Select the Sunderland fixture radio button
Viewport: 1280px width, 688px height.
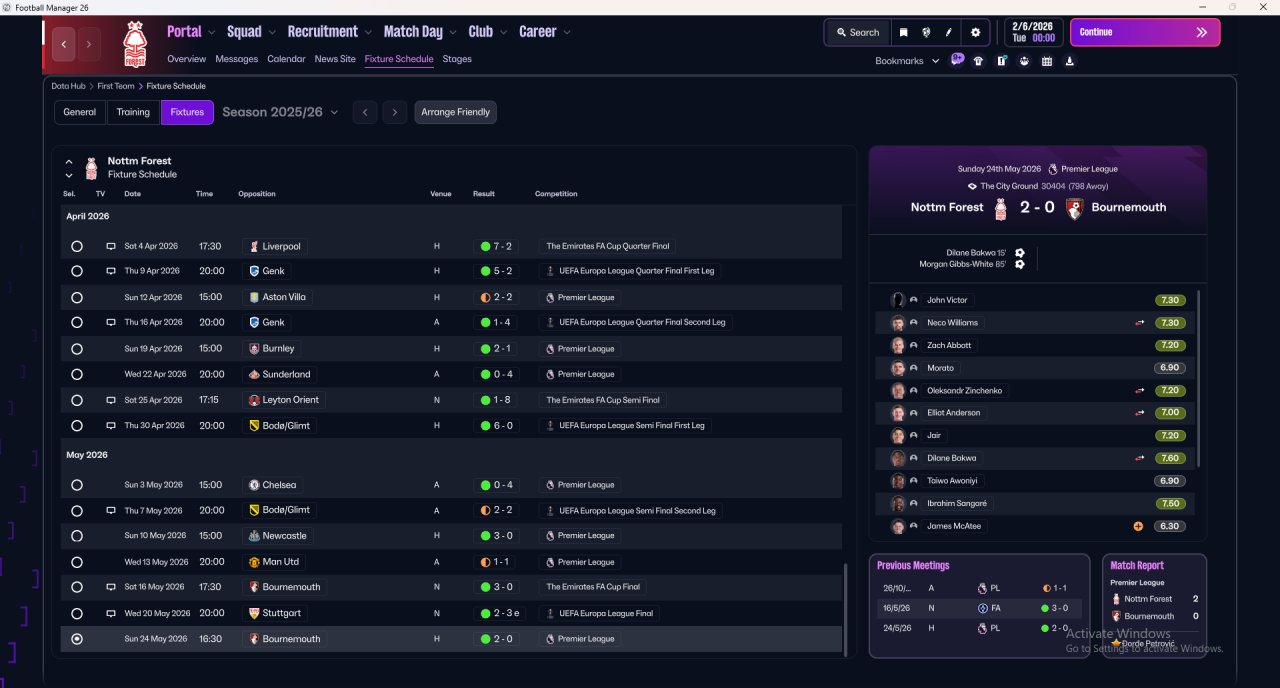[x=77, y=374]
